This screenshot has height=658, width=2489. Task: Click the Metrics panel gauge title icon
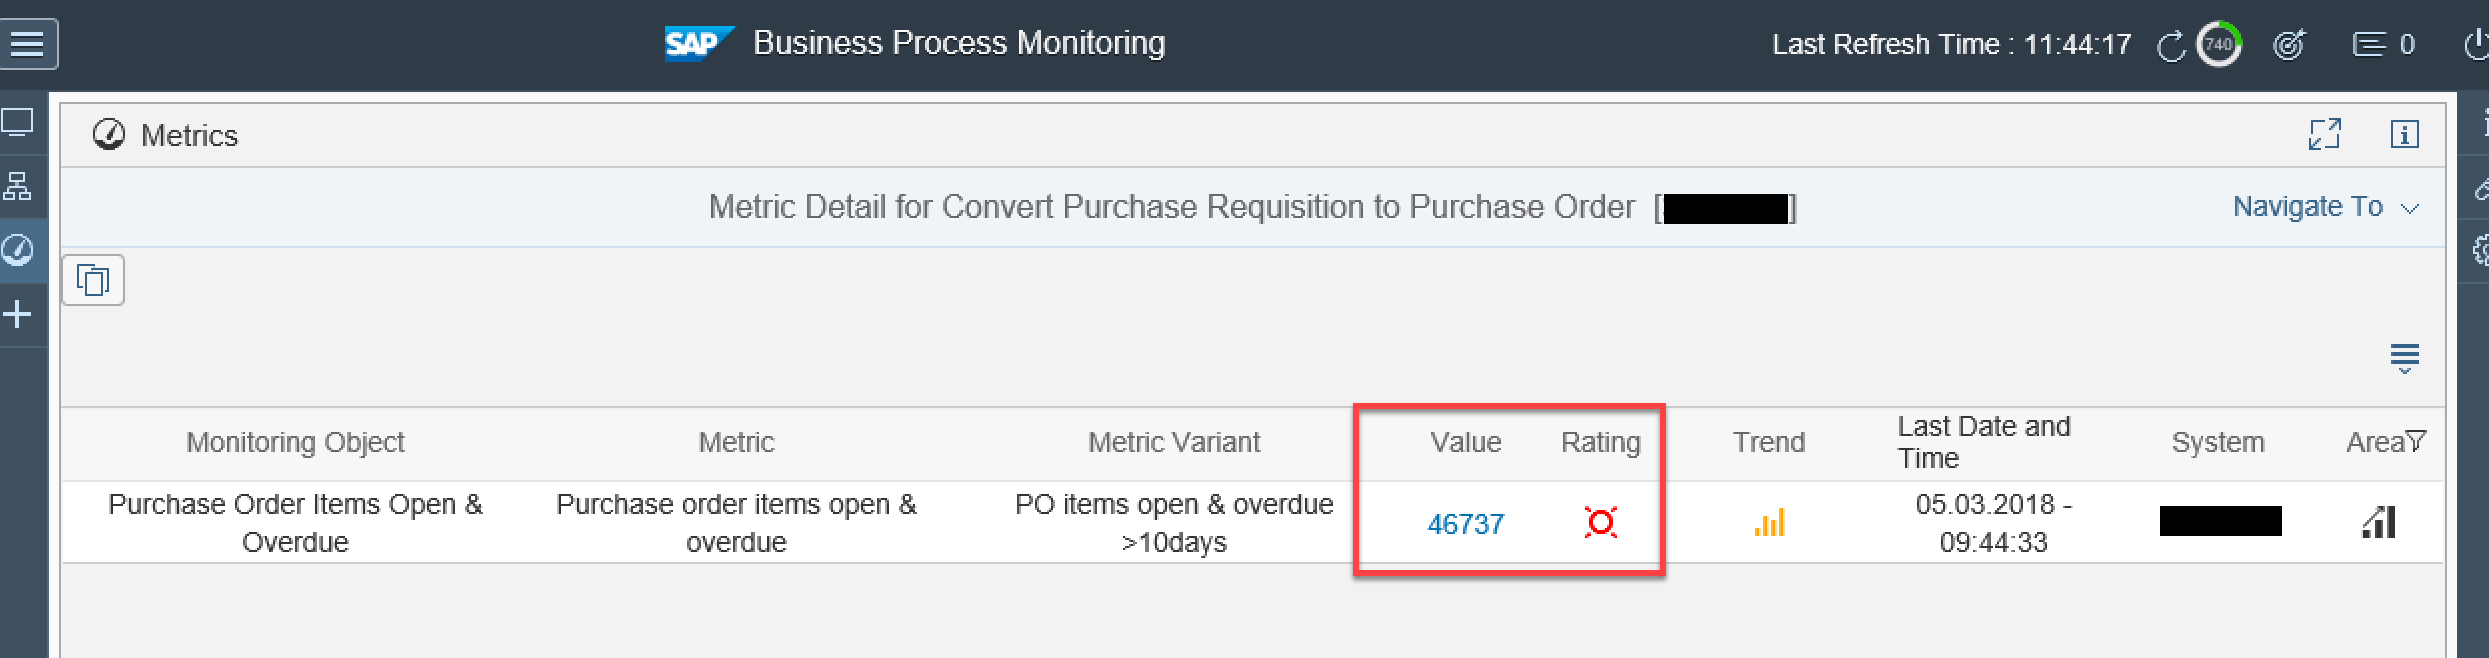[x=109, y=135]
